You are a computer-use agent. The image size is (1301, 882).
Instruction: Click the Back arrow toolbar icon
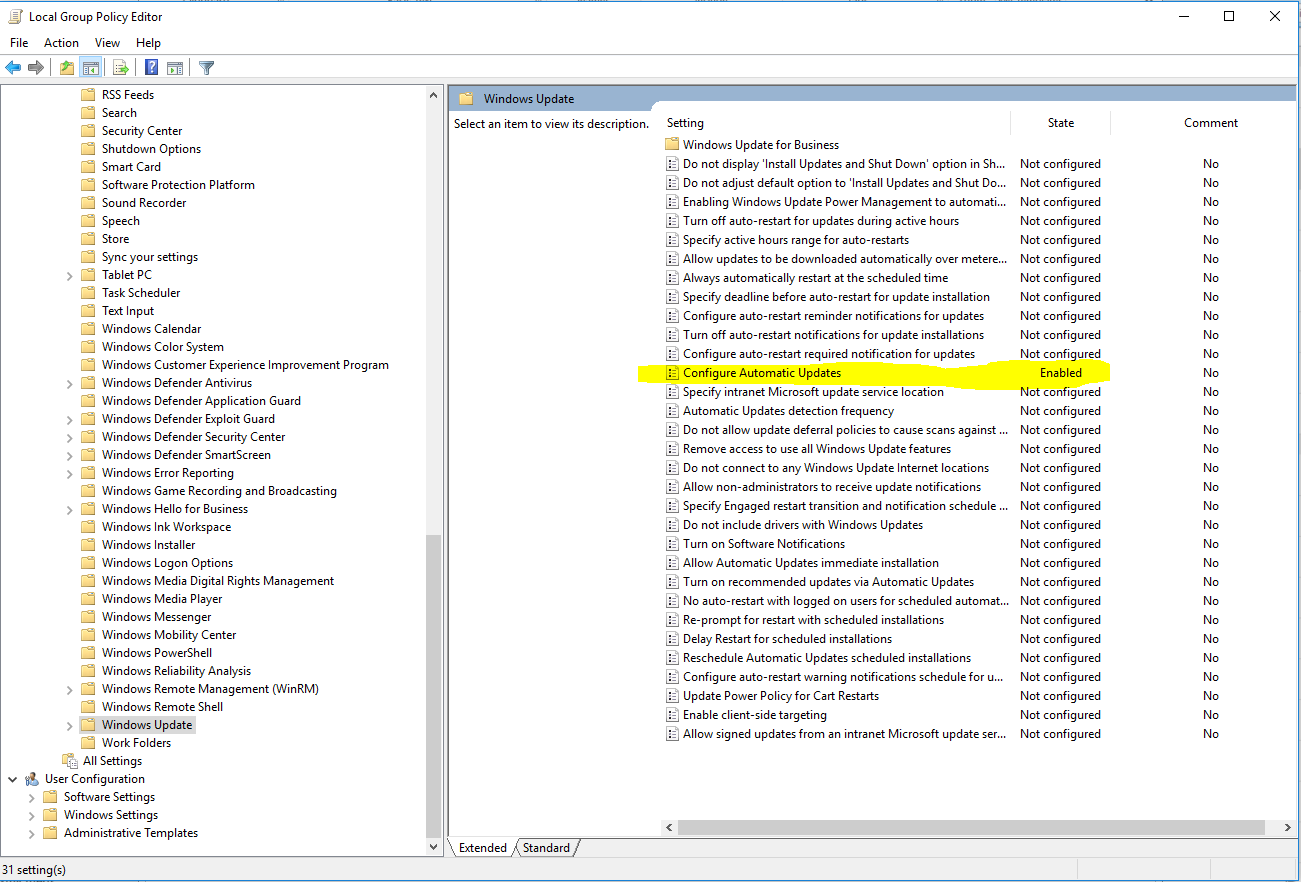point(13,68)
